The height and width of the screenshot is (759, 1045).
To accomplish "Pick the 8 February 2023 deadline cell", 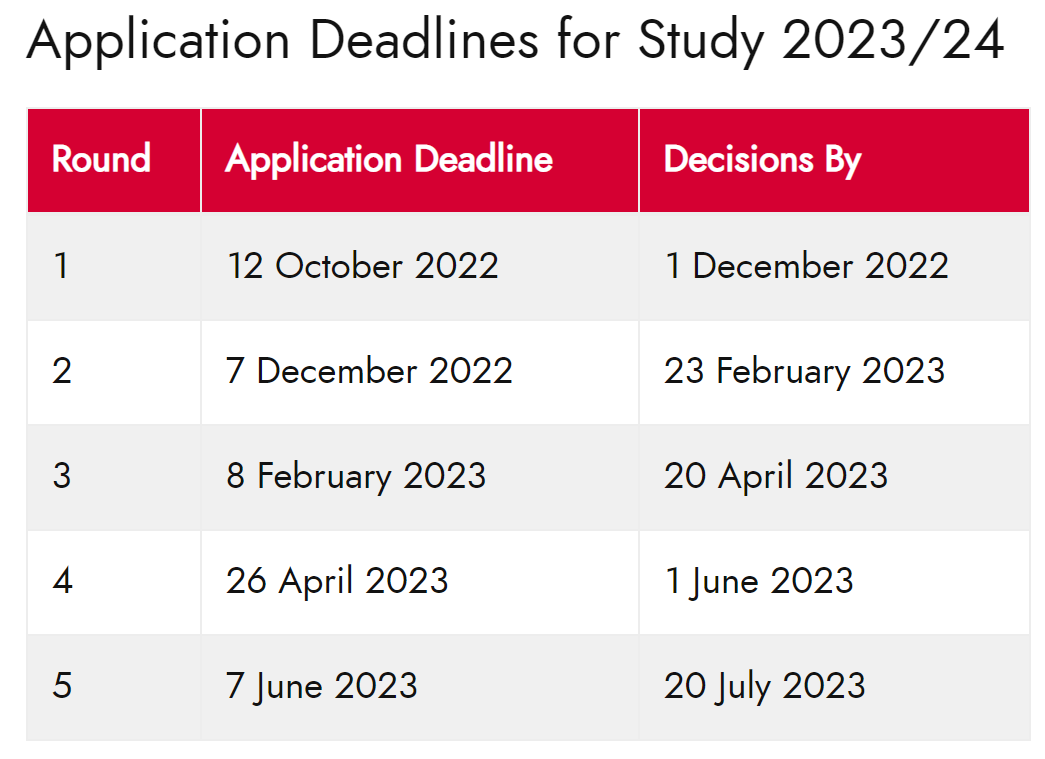I will [x=420, y=477].
